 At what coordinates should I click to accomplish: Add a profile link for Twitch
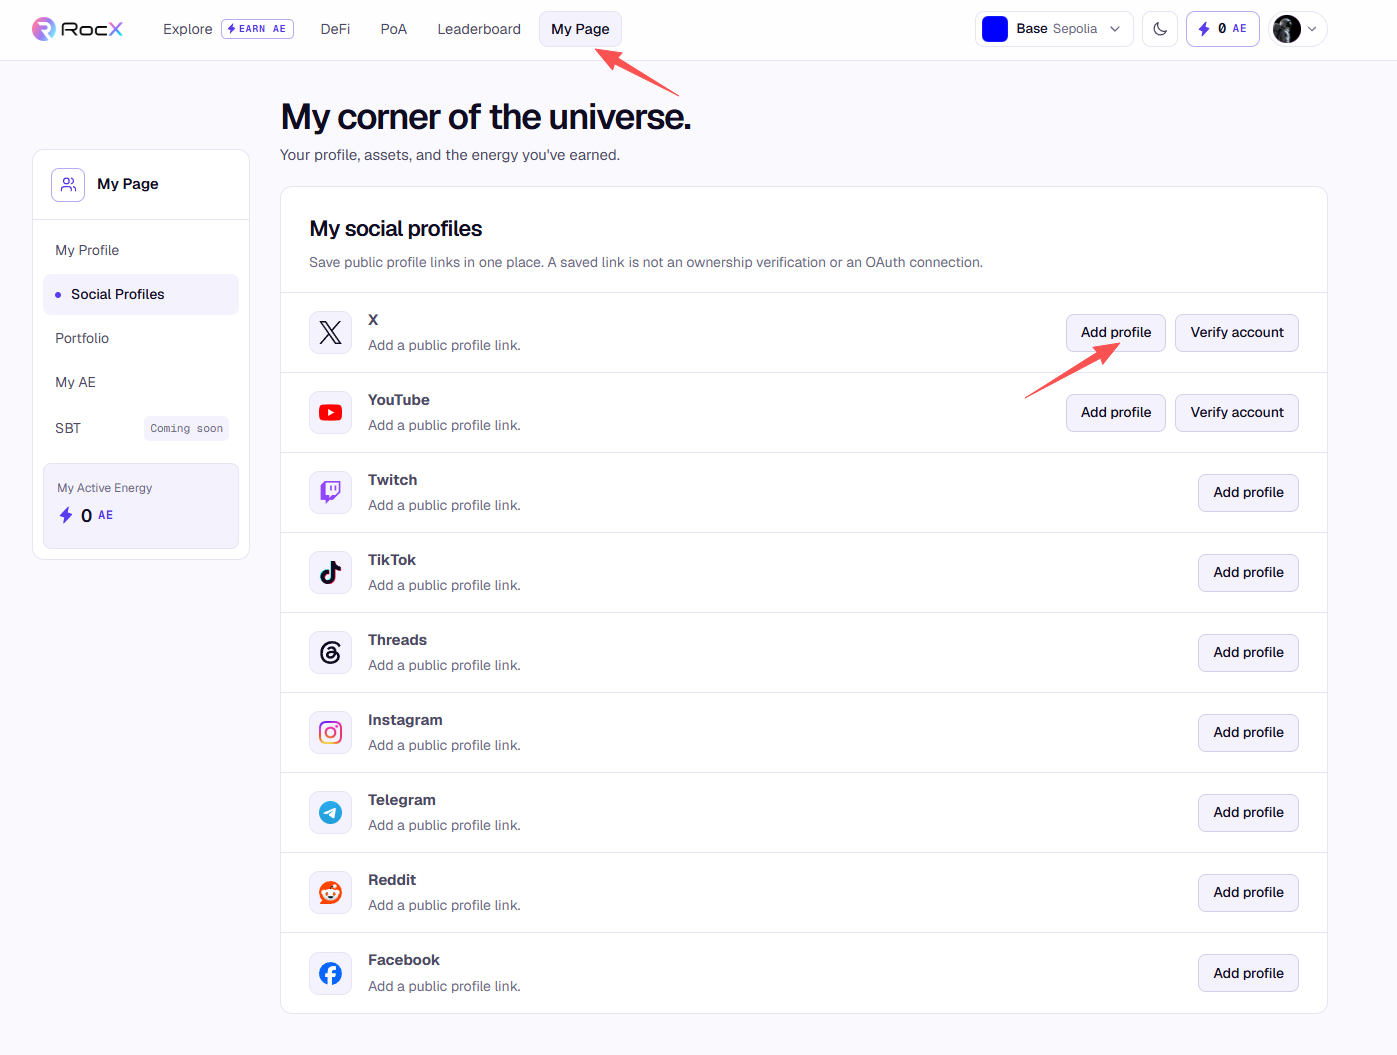click(x=1248, y=493)
